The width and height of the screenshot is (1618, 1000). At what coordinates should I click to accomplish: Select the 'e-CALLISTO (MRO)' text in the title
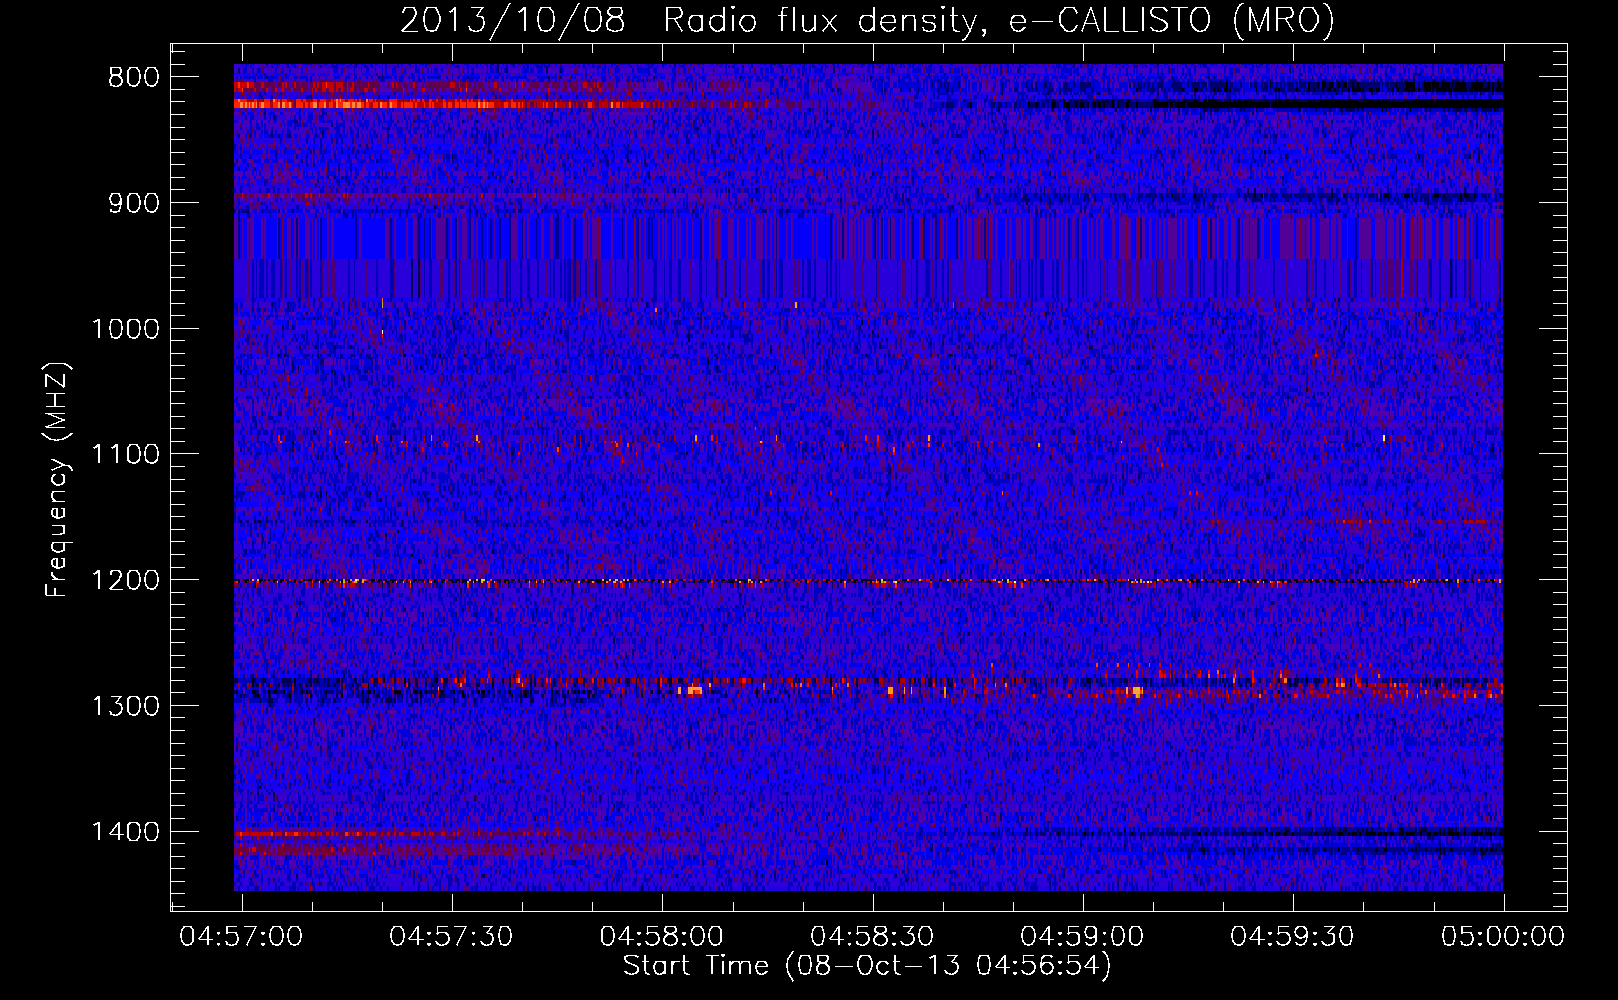(x=1171, y=20)
